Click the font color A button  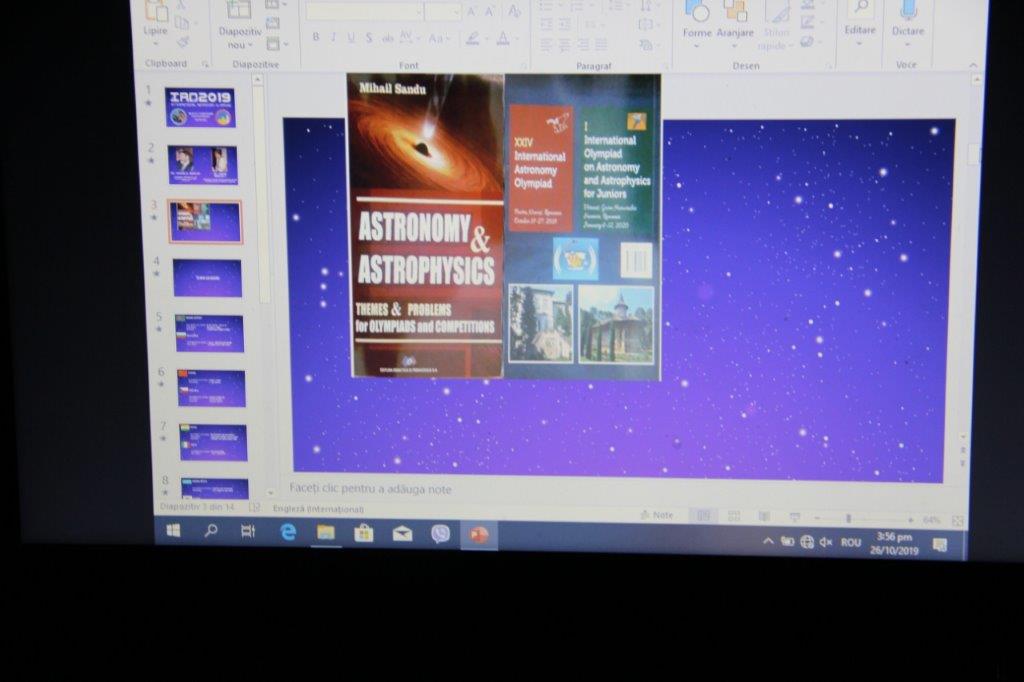[503, 39]
